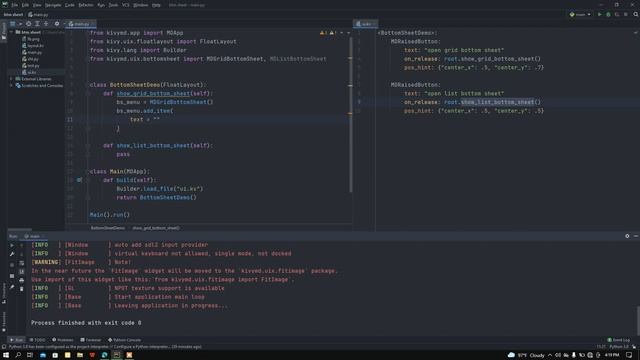Run the main configuration from top toolbar

tap(600, 14)
